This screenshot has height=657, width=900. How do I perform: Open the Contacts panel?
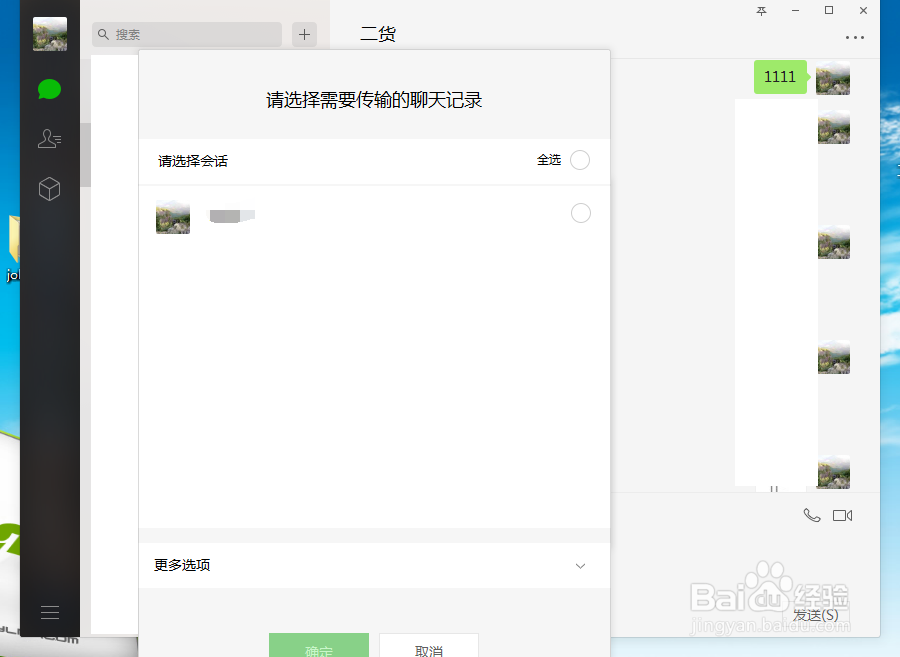pyautogui.click(x=49, y=139)
